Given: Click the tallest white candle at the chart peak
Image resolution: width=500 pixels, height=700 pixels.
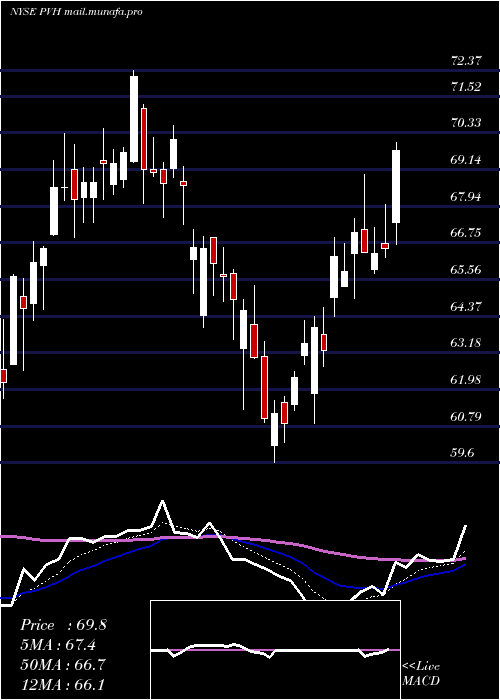Looking at the screenshot, I should click(x=134, y=119).
